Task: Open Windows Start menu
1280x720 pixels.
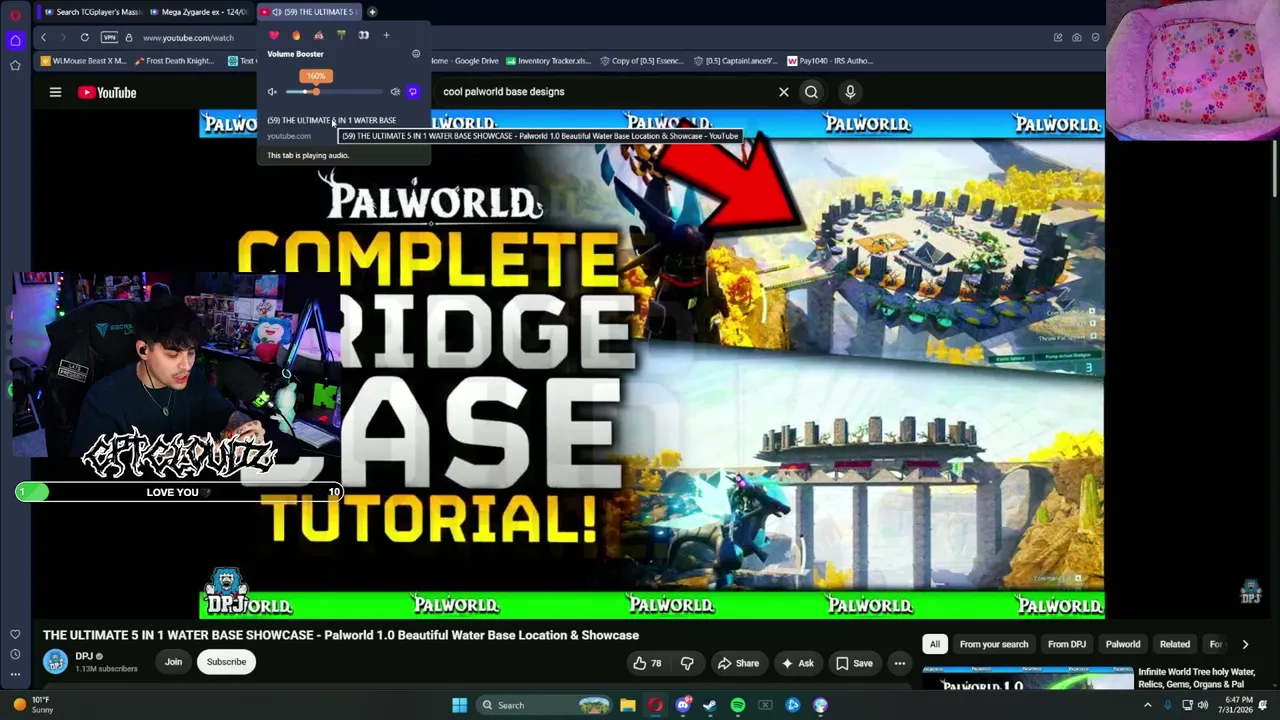Action: pyautogui.click(x=459, y=705)
